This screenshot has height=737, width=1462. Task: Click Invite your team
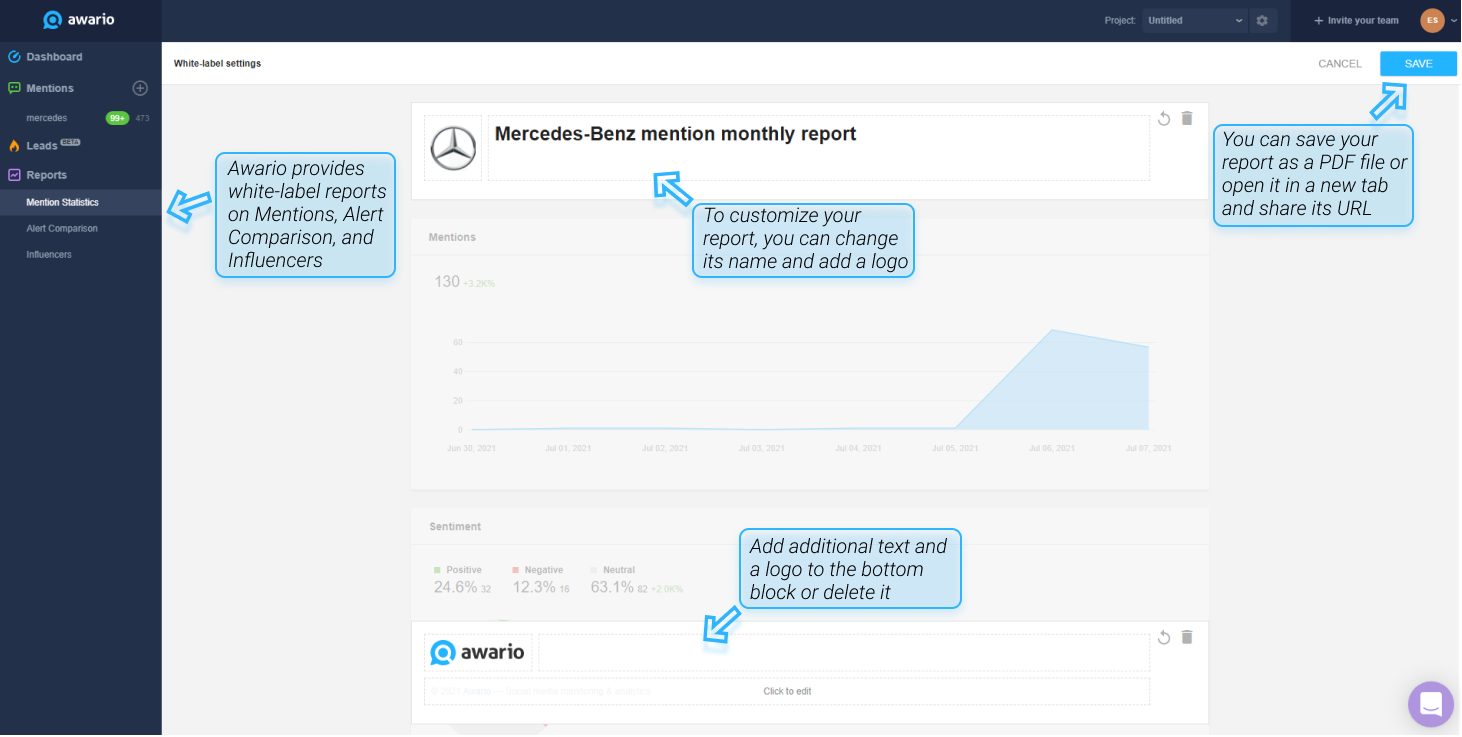1356,20
